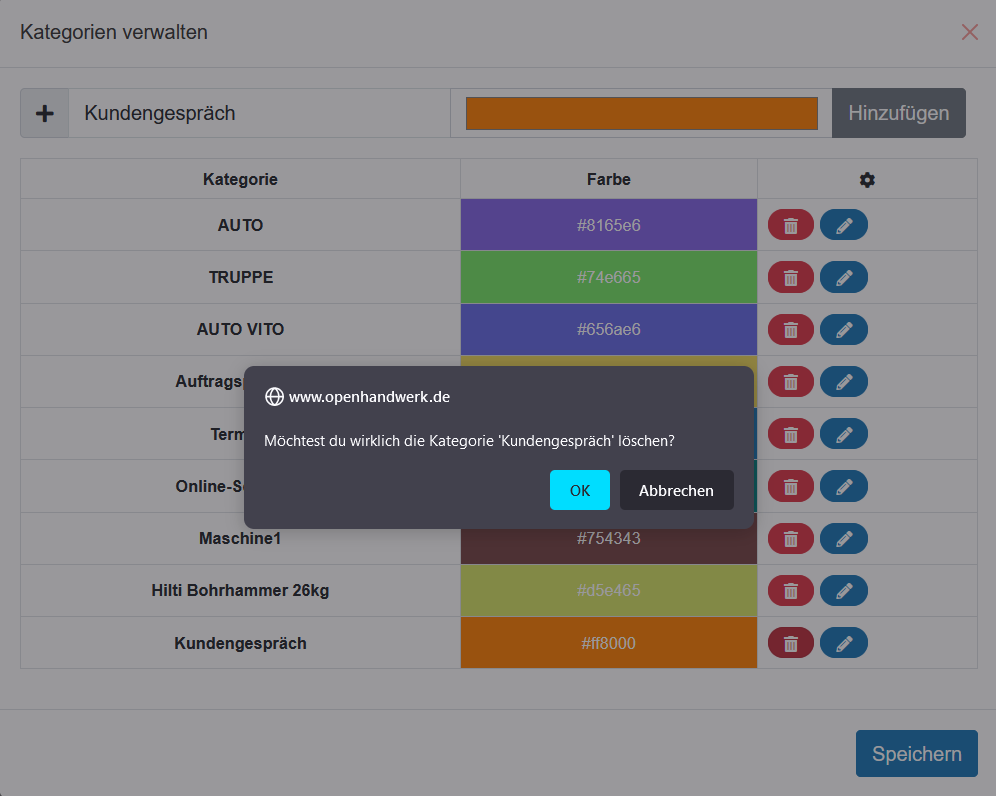
Task: Click trash icon in TRUPPE row
Action: point(791,277)
